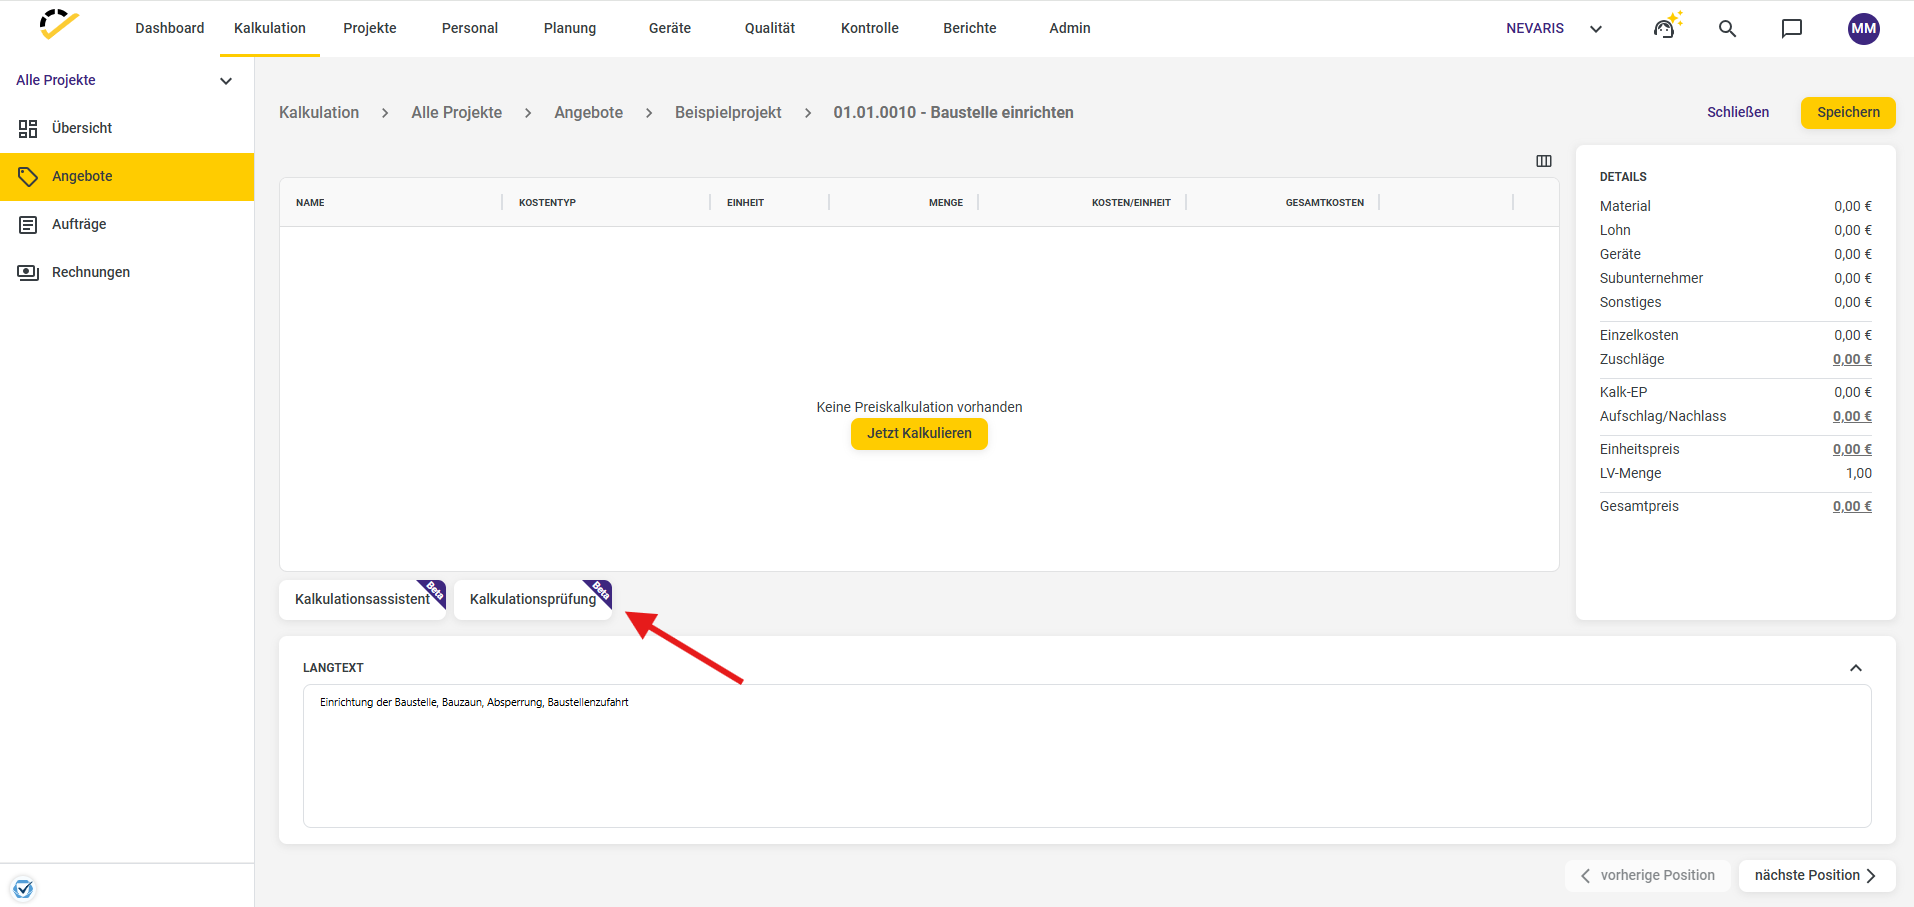Open the Kalkulationsprüfung beta feature

[533, 599]
